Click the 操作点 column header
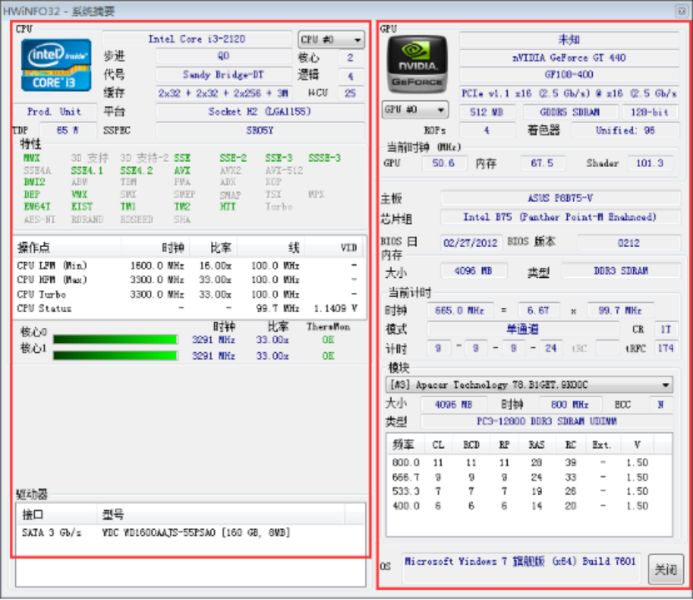The width and height of the screenshot is (693, 600). pos(68,247)
